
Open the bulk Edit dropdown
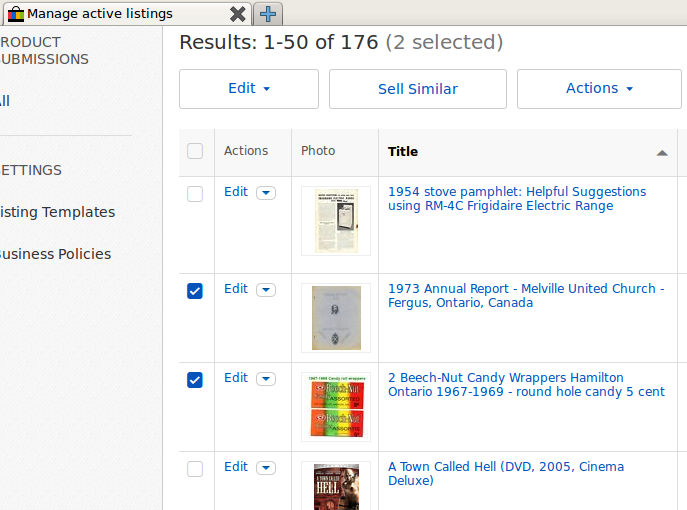[x=249, y=89]
